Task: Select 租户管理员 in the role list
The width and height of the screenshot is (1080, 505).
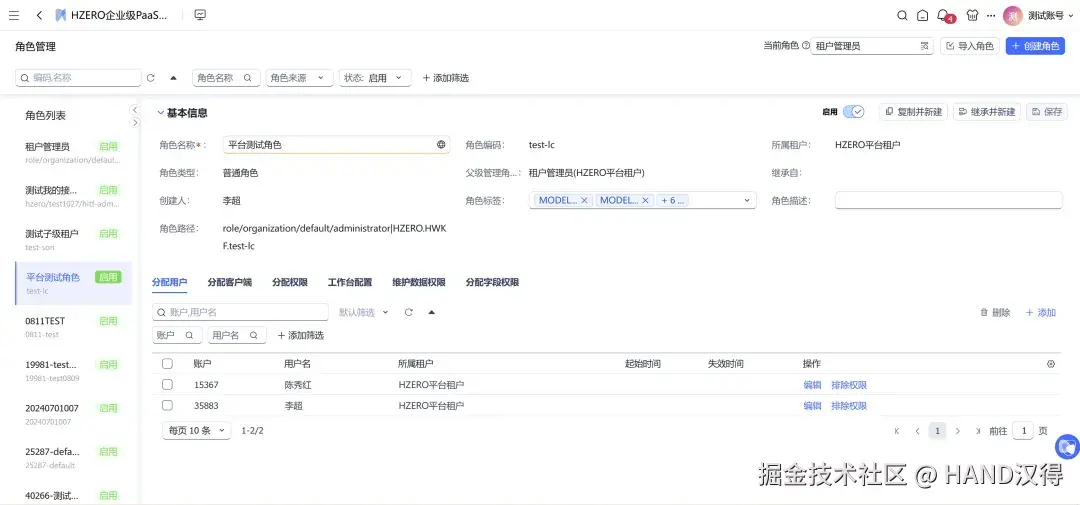Action: (x=74, y=152)
